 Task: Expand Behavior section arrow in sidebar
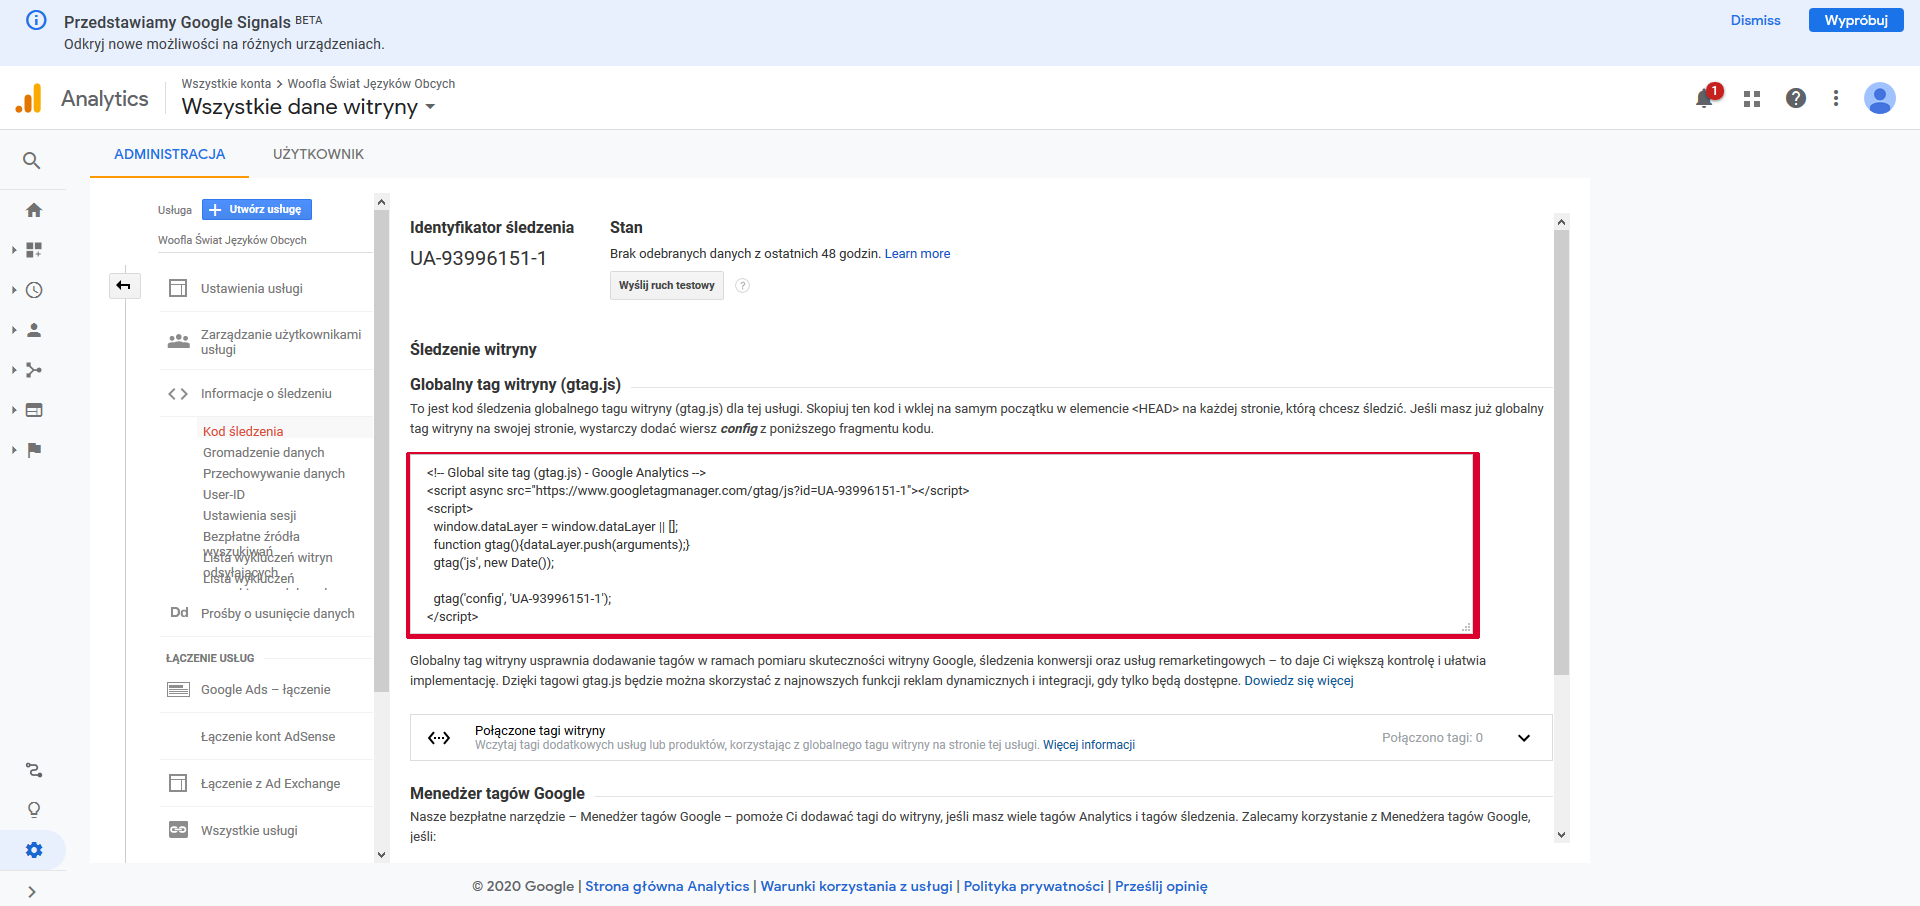pos(14,410)
